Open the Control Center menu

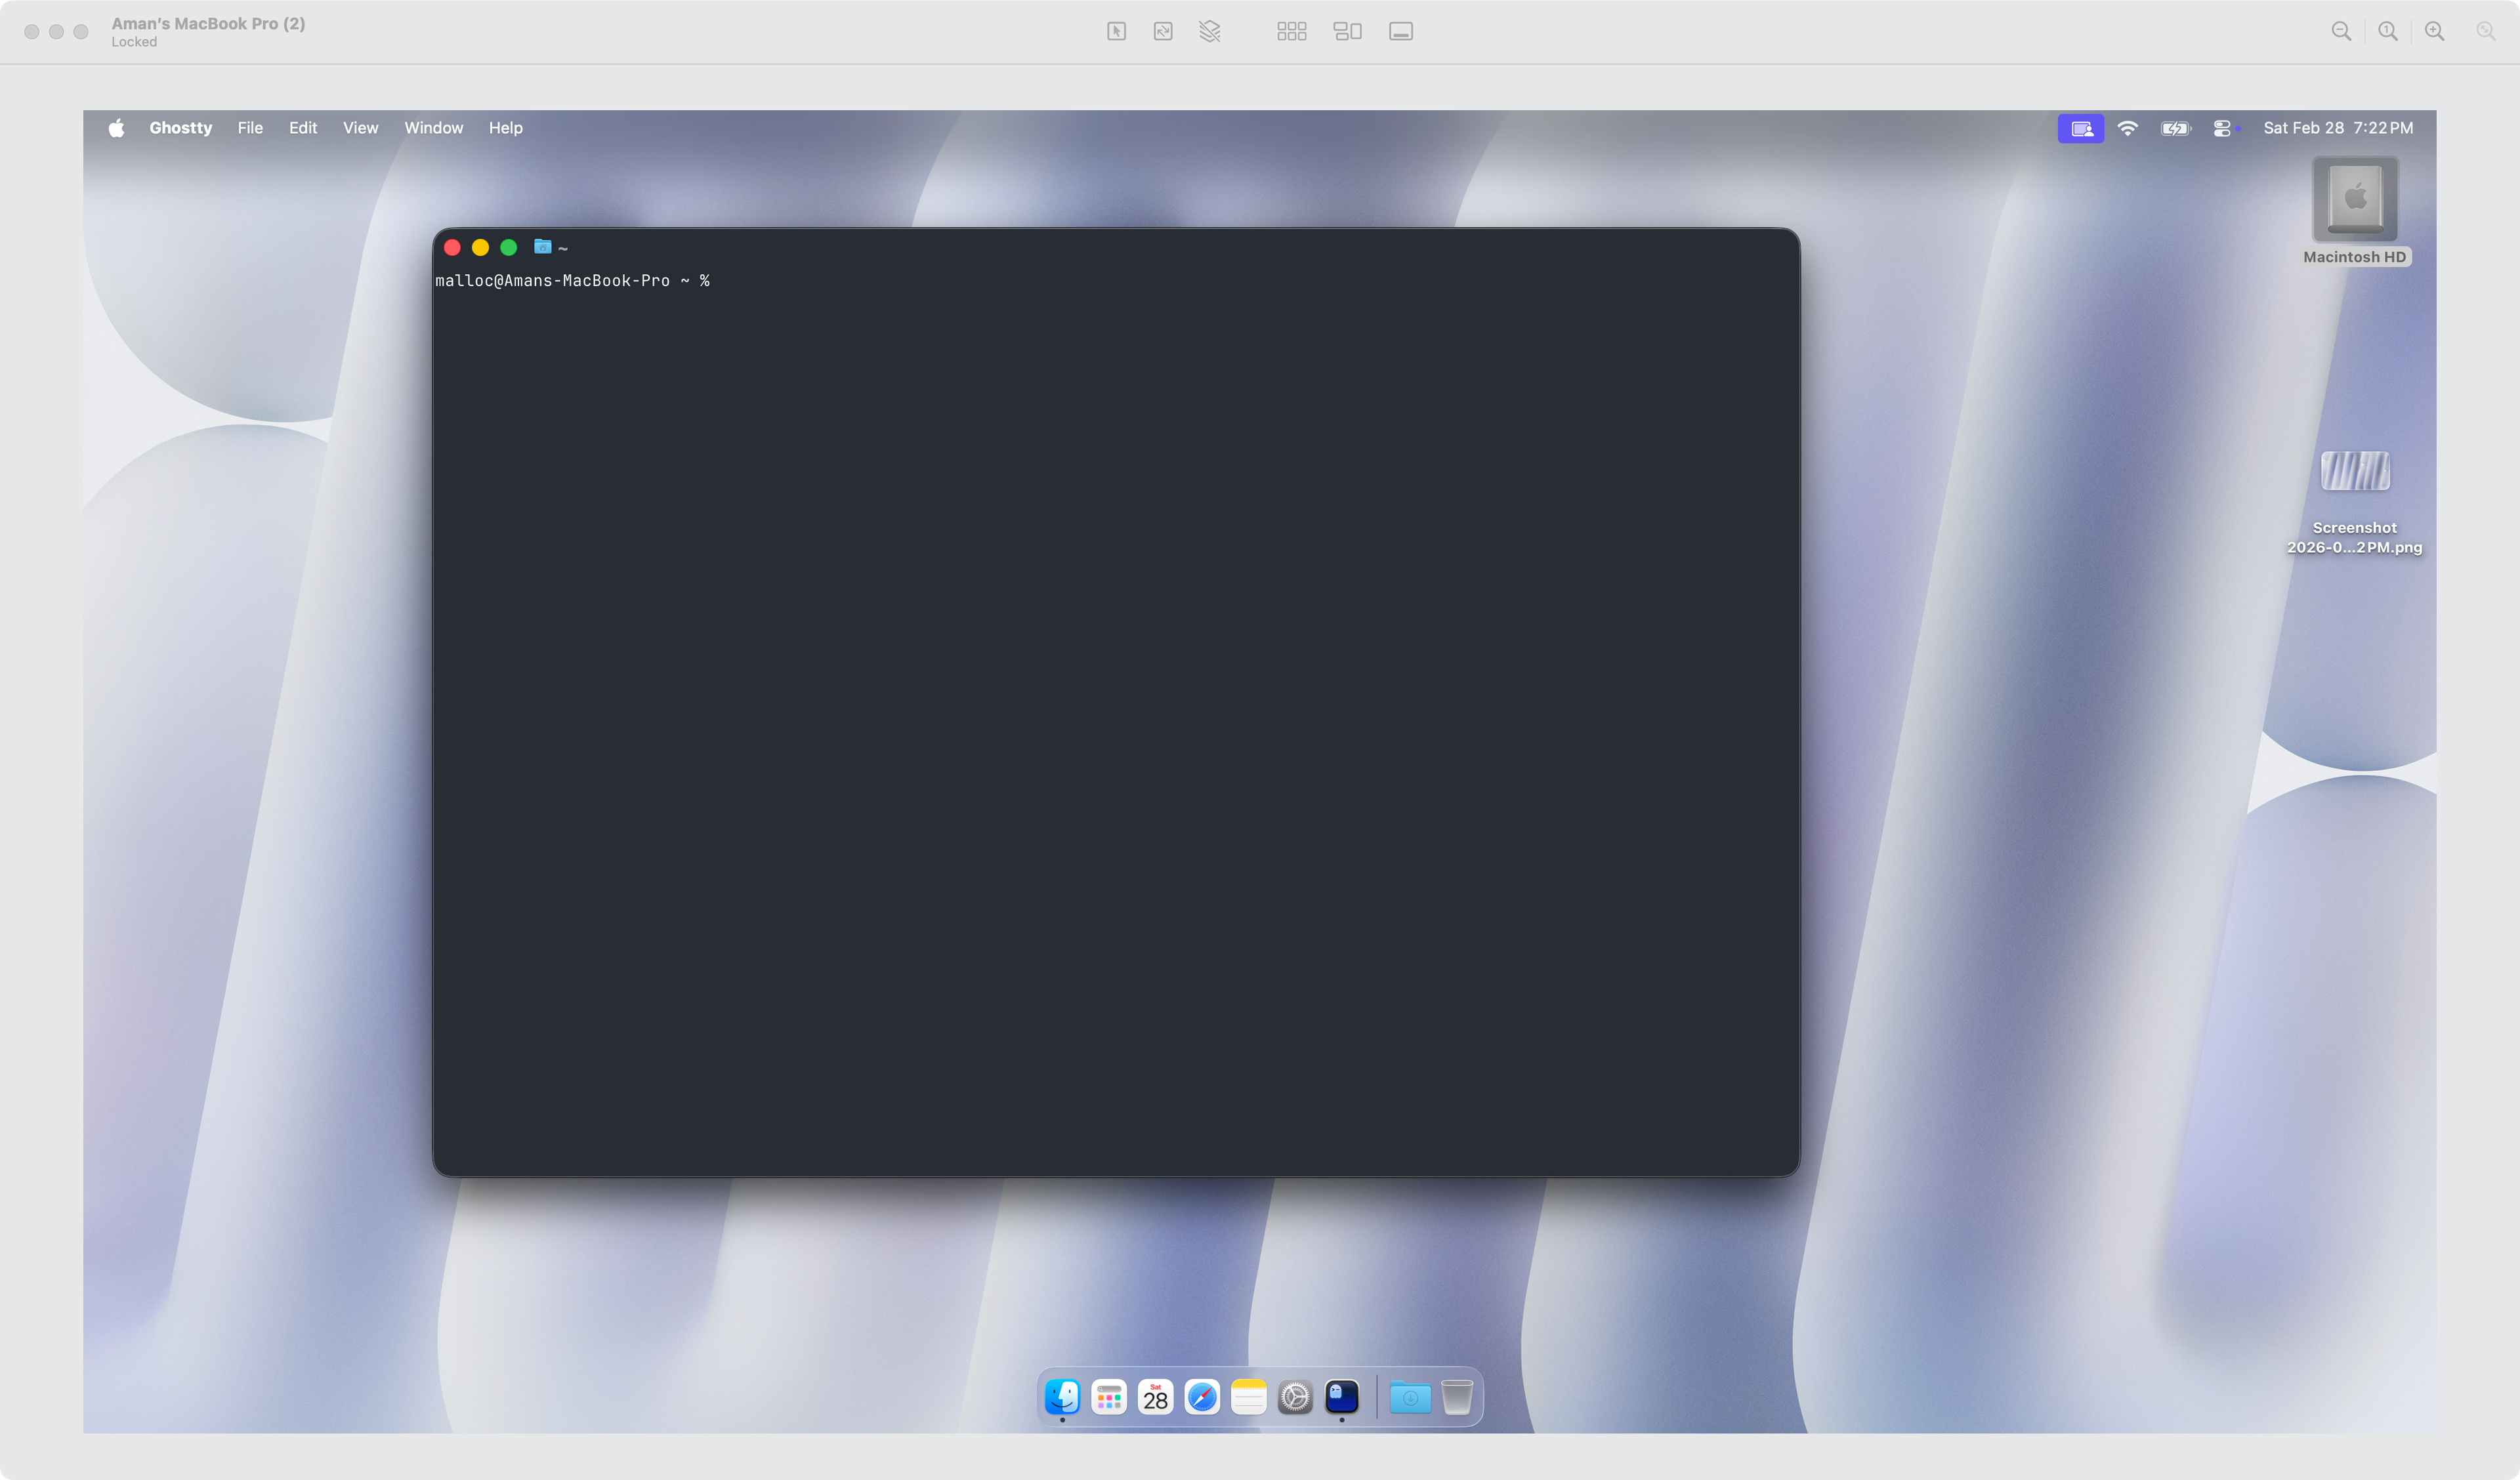(x=2223, y=128)
